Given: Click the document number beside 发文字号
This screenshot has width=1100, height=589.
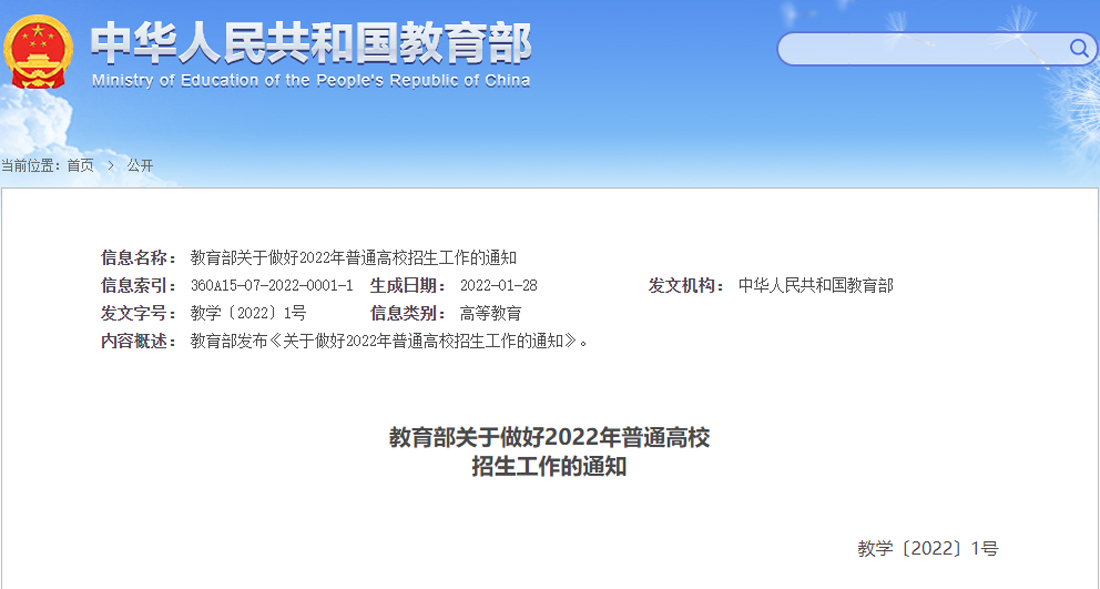Looking at the screenshot, I should [248, 313].
